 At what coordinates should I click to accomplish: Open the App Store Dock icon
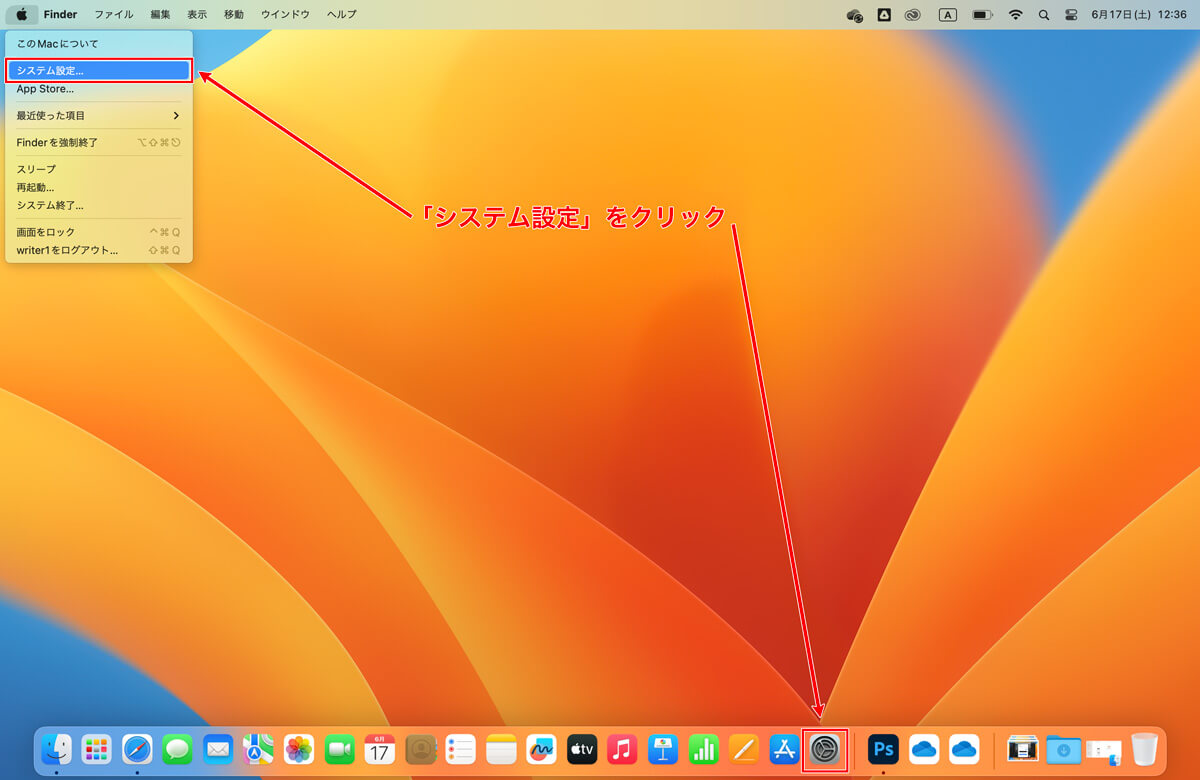(784, 749)
